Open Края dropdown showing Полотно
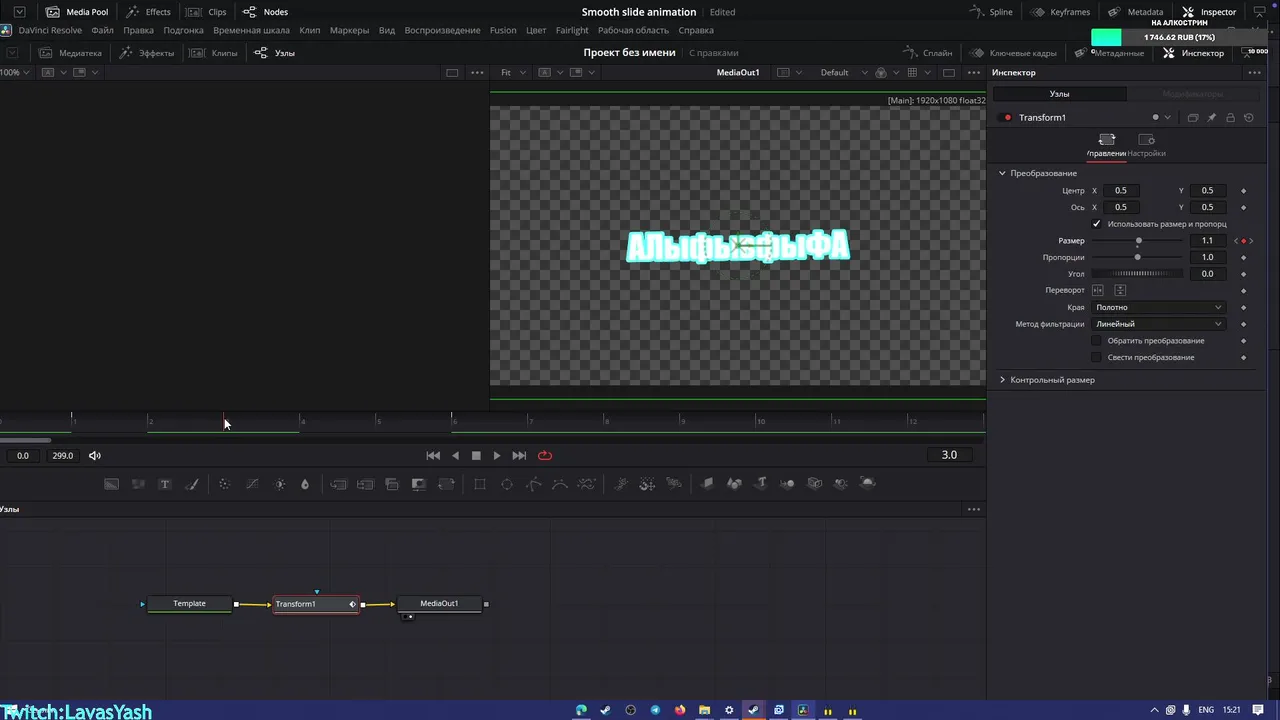The width and height of the screenshot is (1280, 720). pos(1159,307)
